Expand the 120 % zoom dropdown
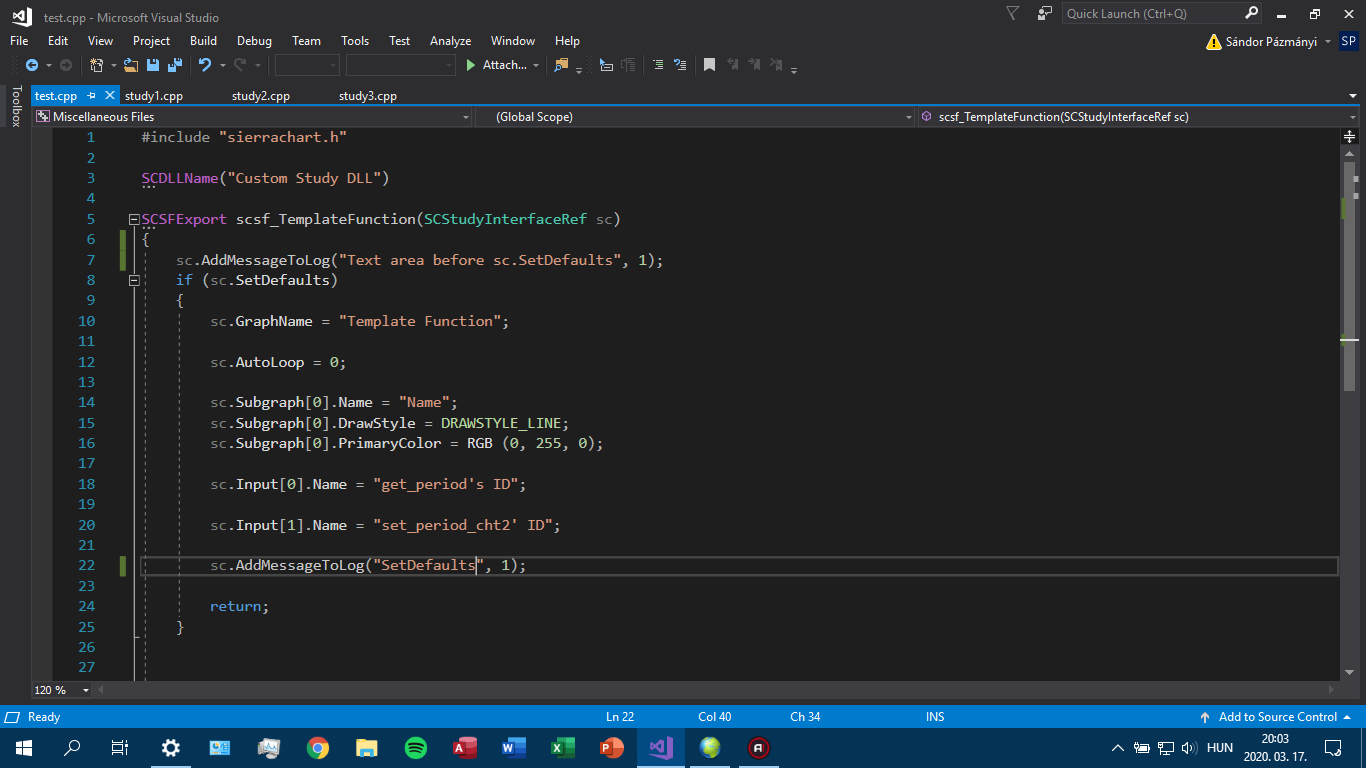Viewport: 1366px width, 768px height. pyautogui.click(x=85, y=690)
